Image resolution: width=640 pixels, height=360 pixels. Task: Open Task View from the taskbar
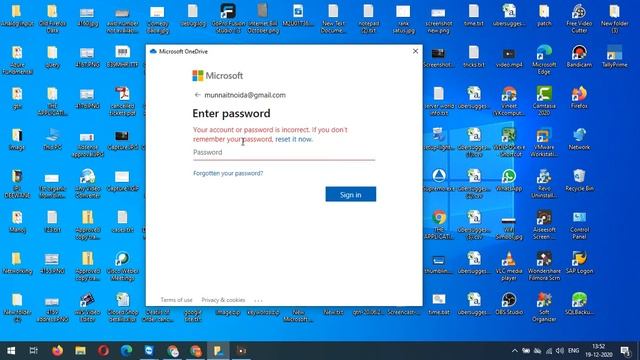(33, 351)
